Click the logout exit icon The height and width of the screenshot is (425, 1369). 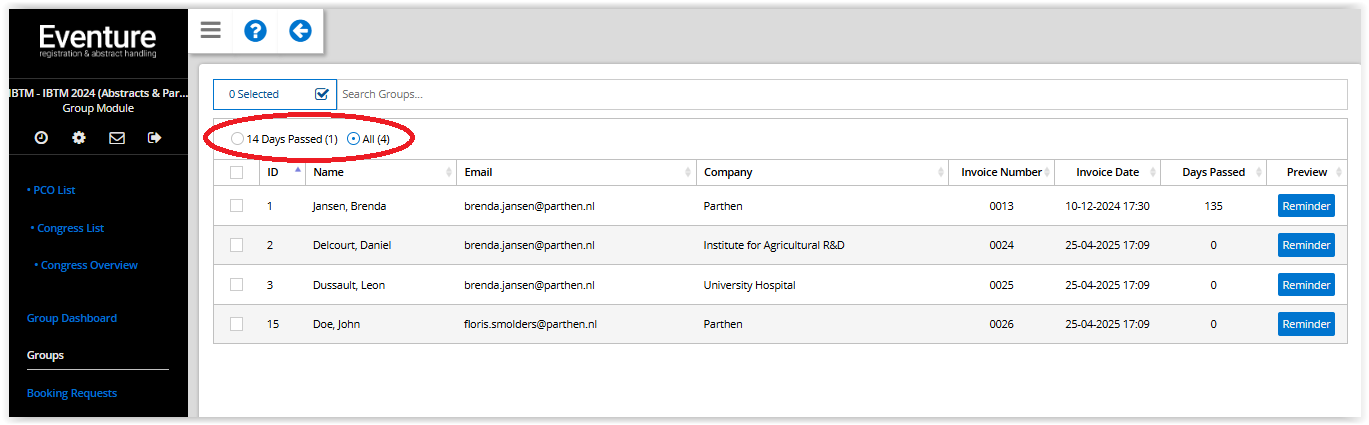(154, 138)
